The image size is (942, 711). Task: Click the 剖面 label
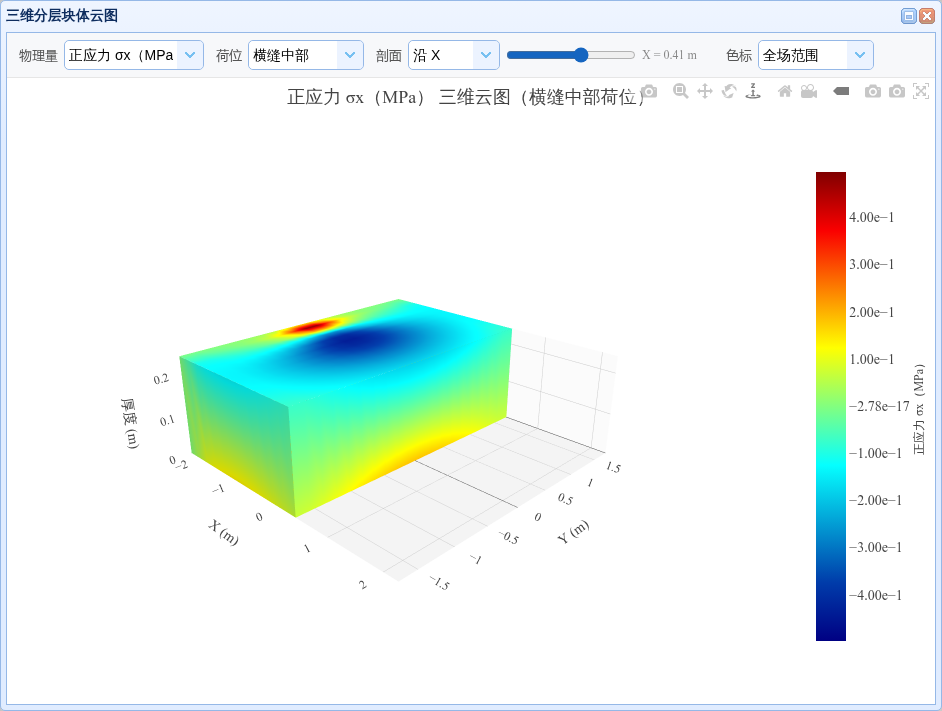[x=389, y=56]
